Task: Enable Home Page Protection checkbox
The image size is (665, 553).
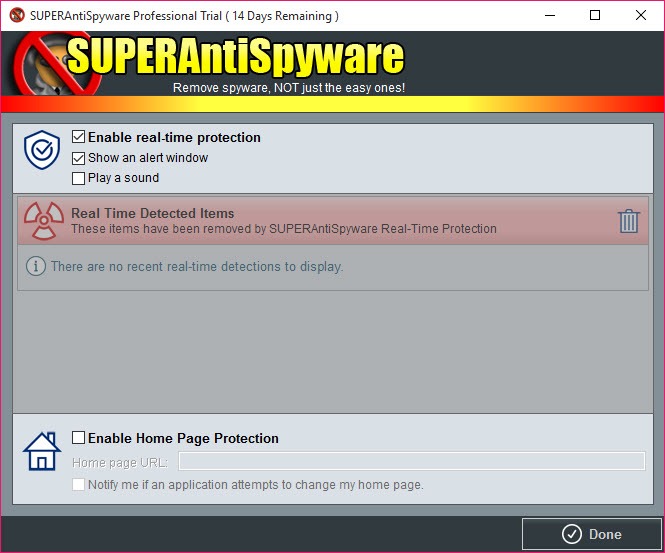Action: coord(78,437)
